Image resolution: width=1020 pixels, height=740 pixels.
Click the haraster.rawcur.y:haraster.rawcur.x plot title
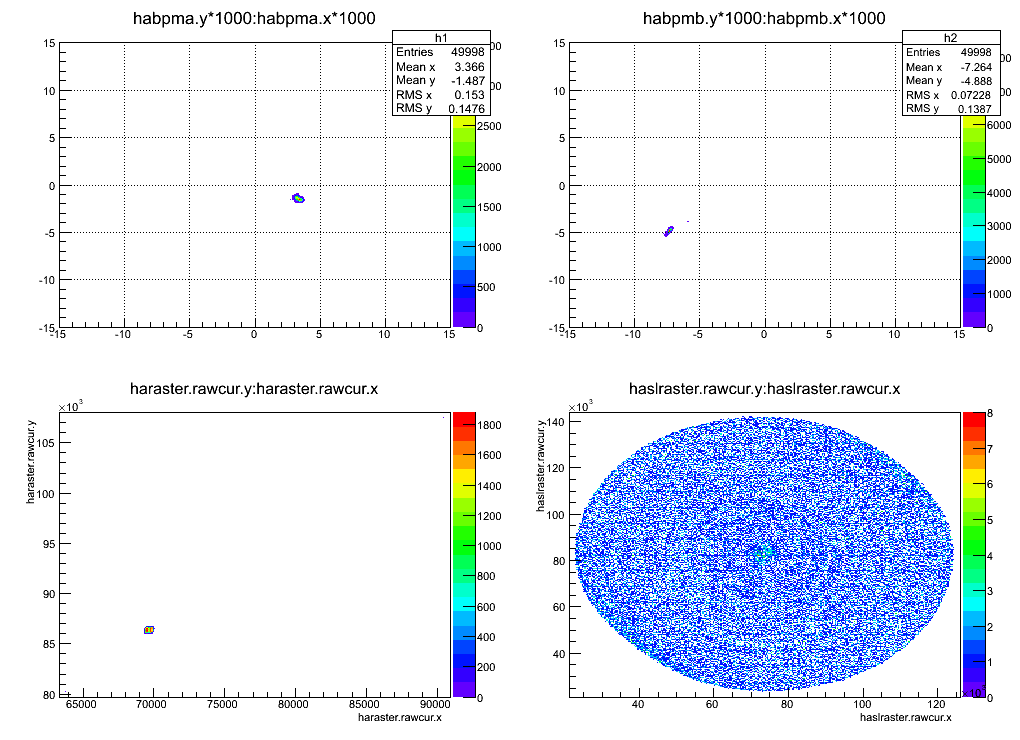(254, 389)
